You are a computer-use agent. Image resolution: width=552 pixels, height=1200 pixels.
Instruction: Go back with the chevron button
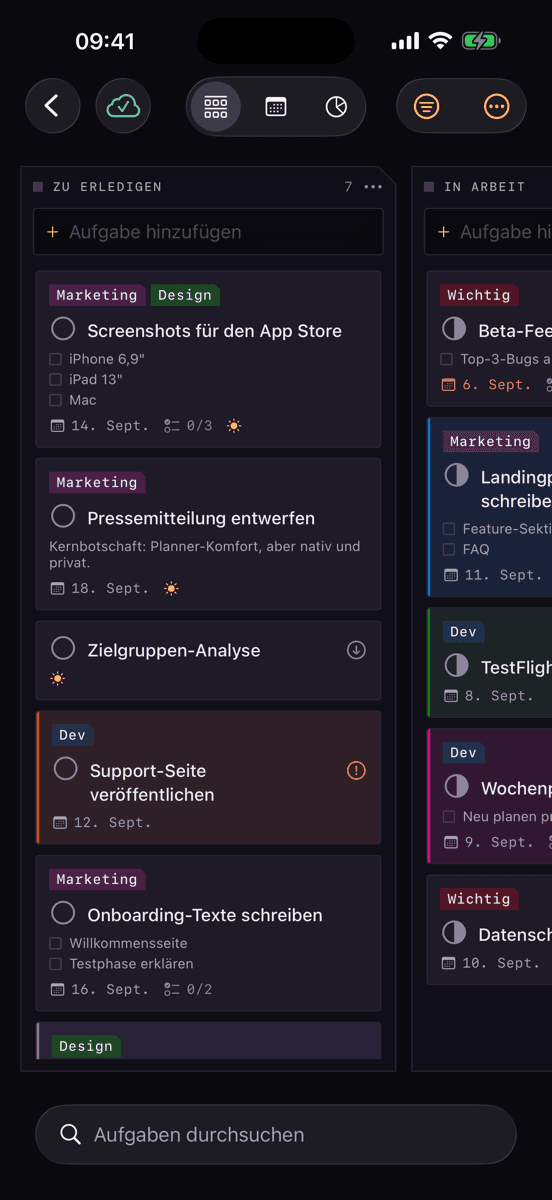[x=53, y=106]
